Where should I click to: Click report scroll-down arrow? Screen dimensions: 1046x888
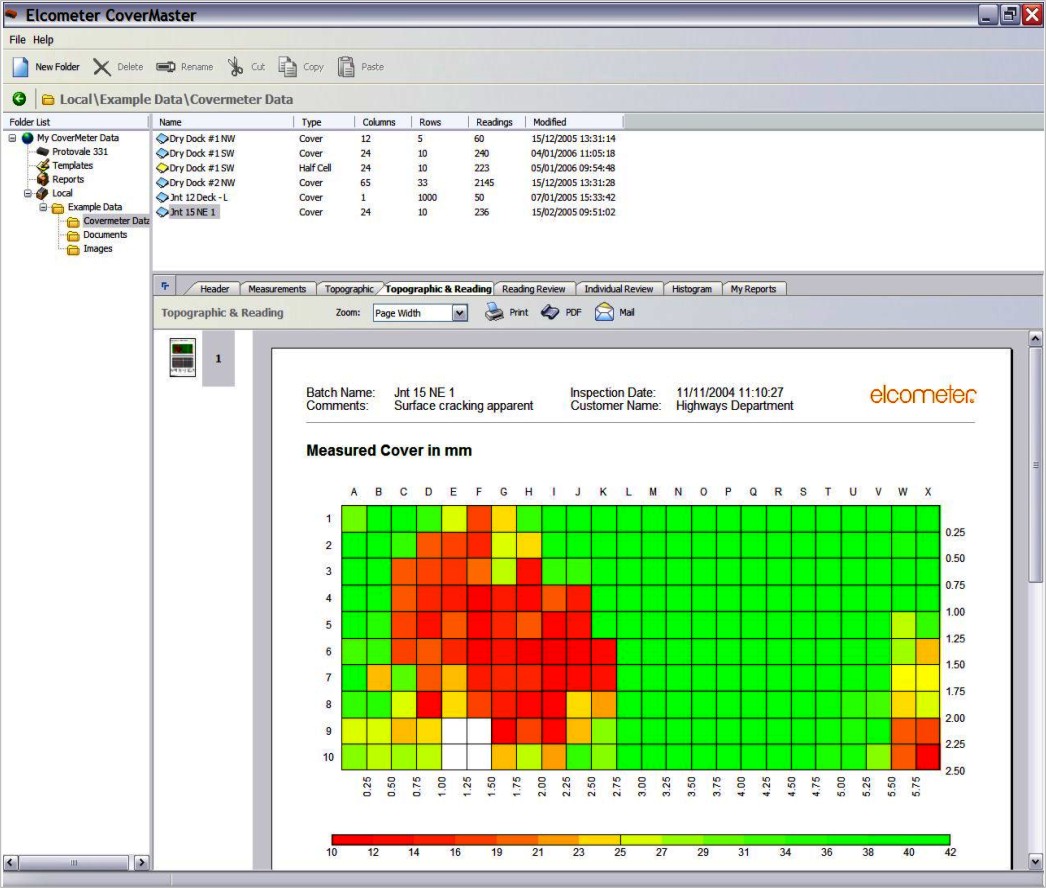(1035, 861)
